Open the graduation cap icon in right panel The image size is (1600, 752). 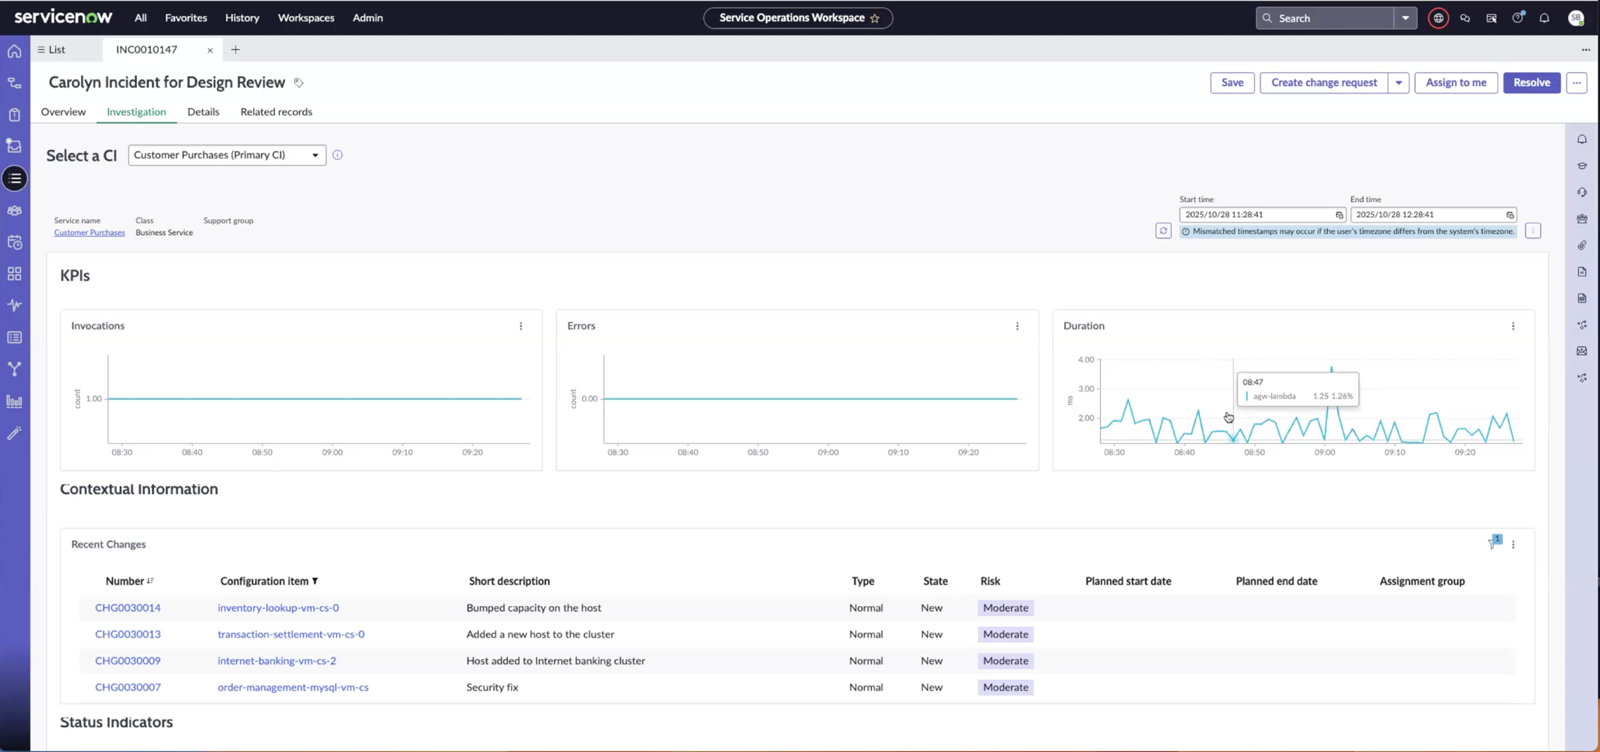coord(1582,166)
